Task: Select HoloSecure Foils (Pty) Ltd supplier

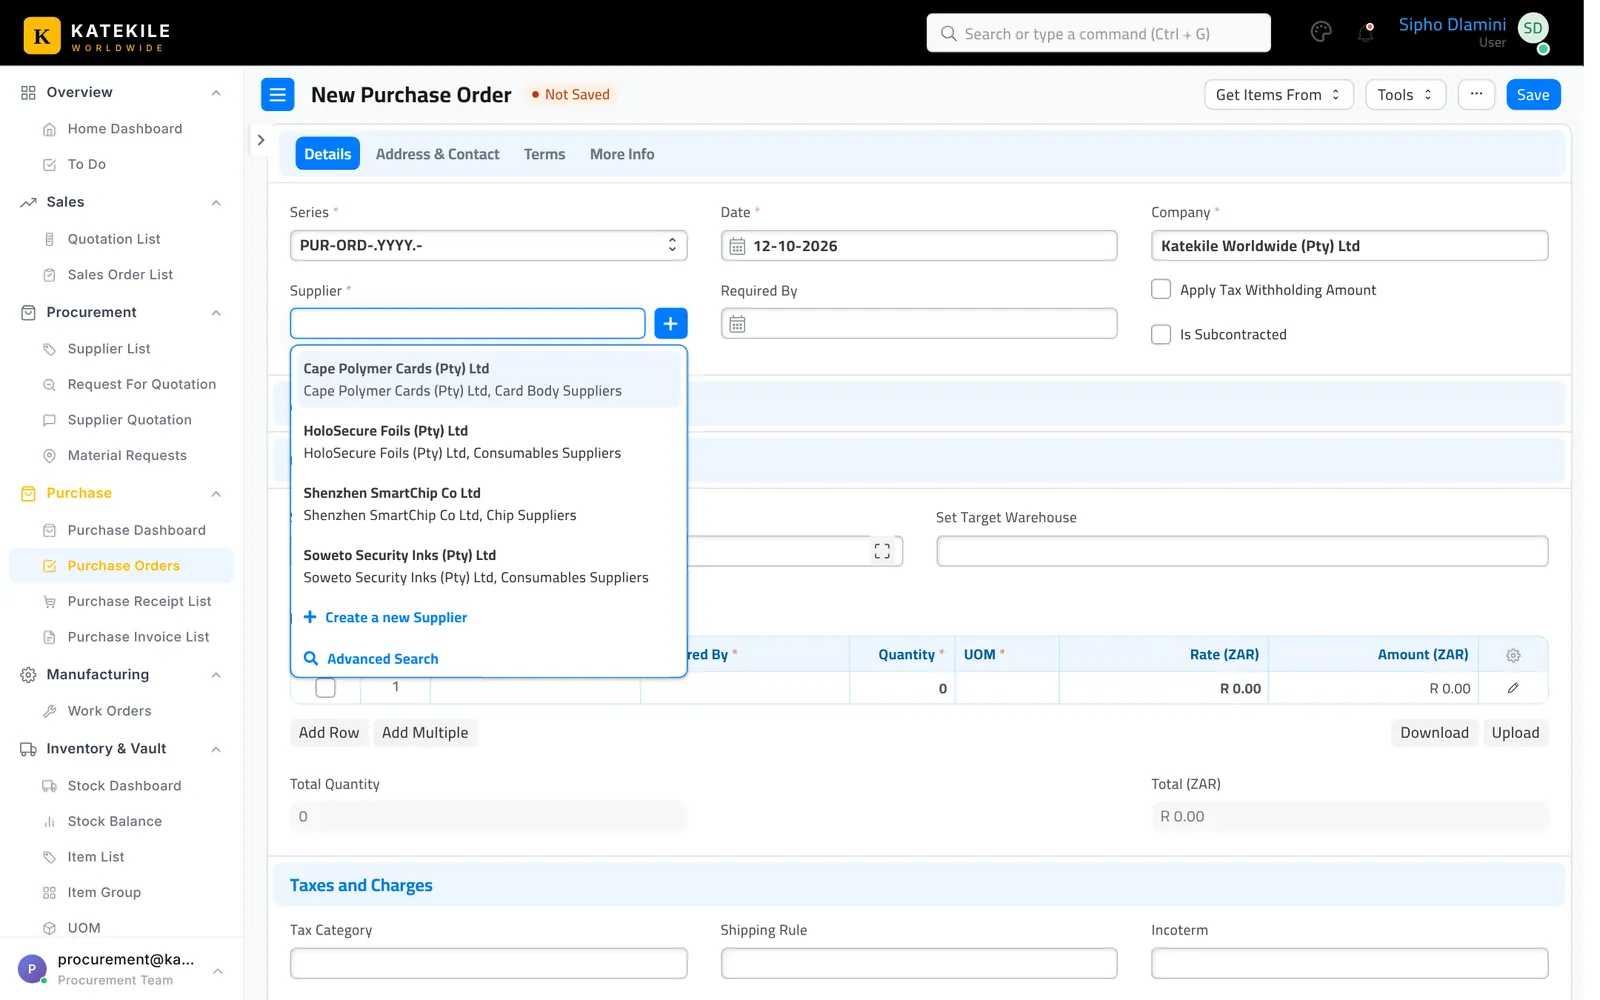Action: [x=488, y=442]
